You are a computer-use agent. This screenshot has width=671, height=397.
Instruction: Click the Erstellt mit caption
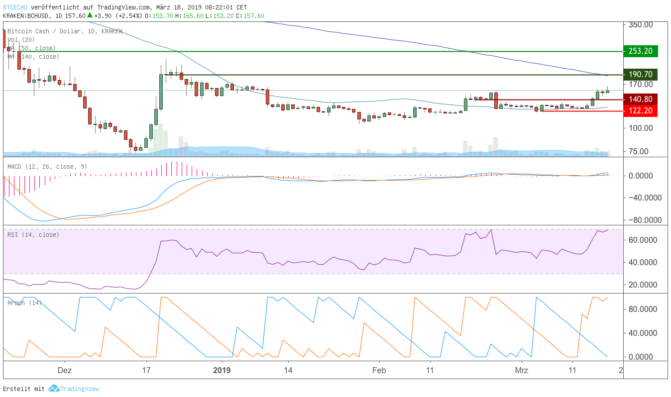(x=24, y=389)
